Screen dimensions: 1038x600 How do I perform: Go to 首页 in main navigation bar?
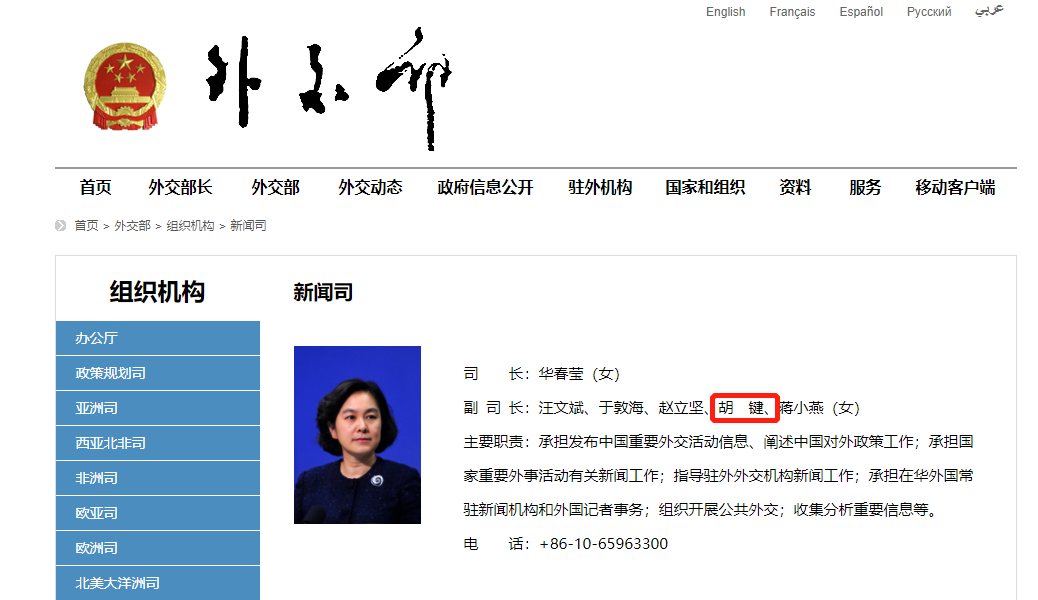coord(96,187)
